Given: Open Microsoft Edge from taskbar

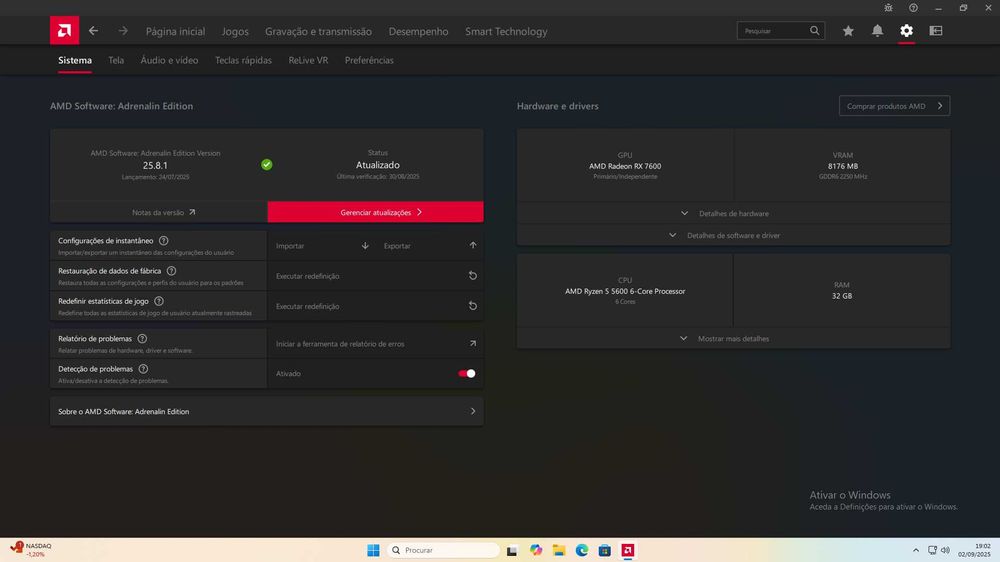Looking at the screenshot, I should click(582, 550).
